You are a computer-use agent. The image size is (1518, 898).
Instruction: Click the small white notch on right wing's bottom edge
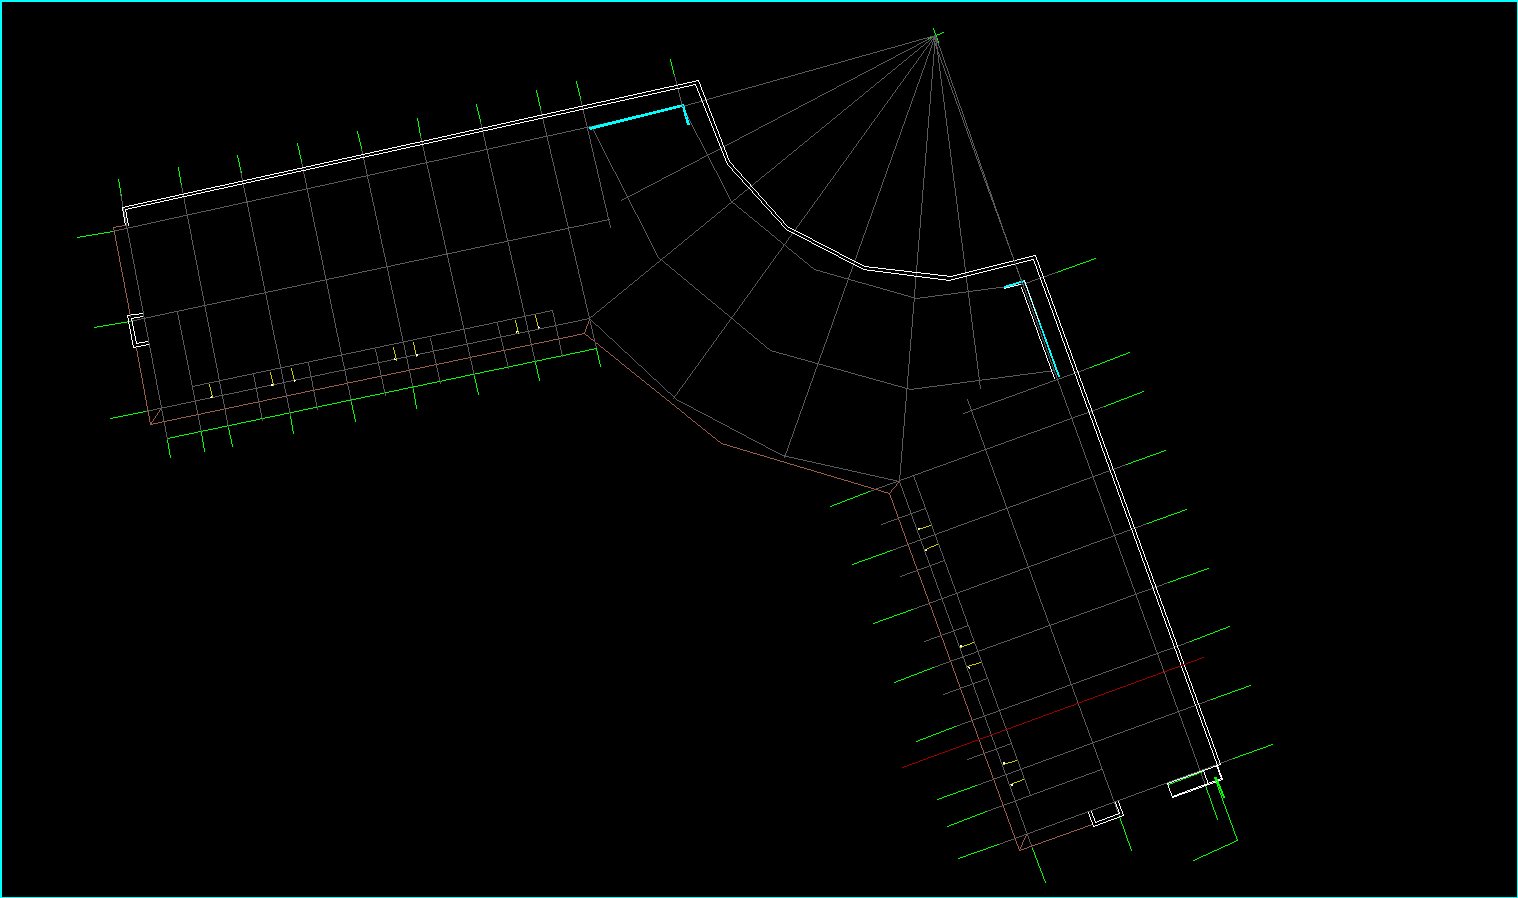[1105, 815]
